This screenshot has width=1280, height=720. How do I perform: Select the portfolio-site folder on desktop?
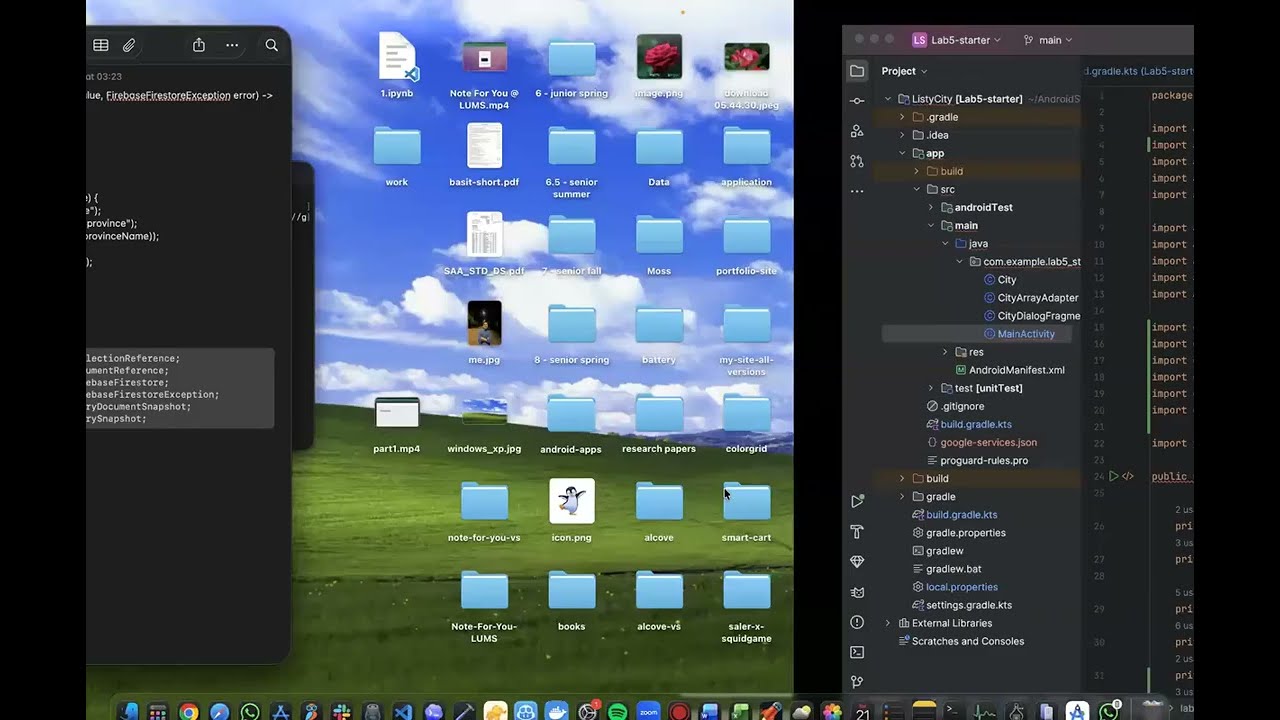746,244
